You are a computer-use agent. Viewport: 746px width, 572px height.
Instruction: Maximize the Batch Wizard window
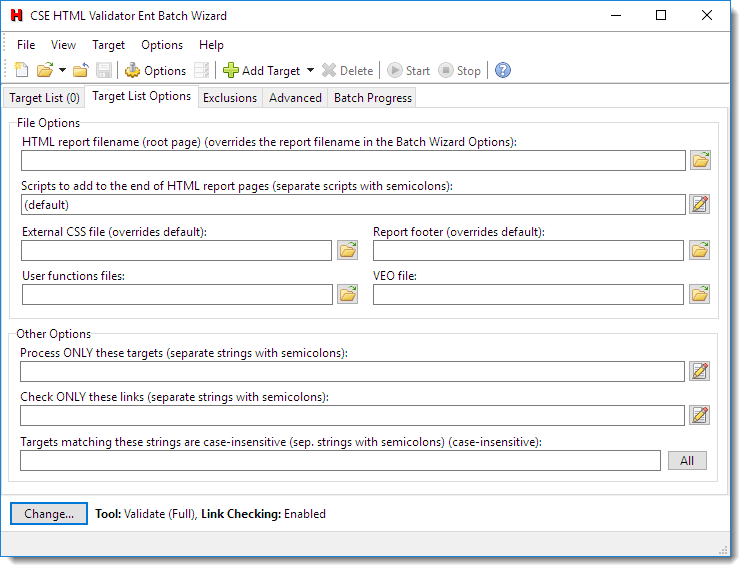[661, 16]
